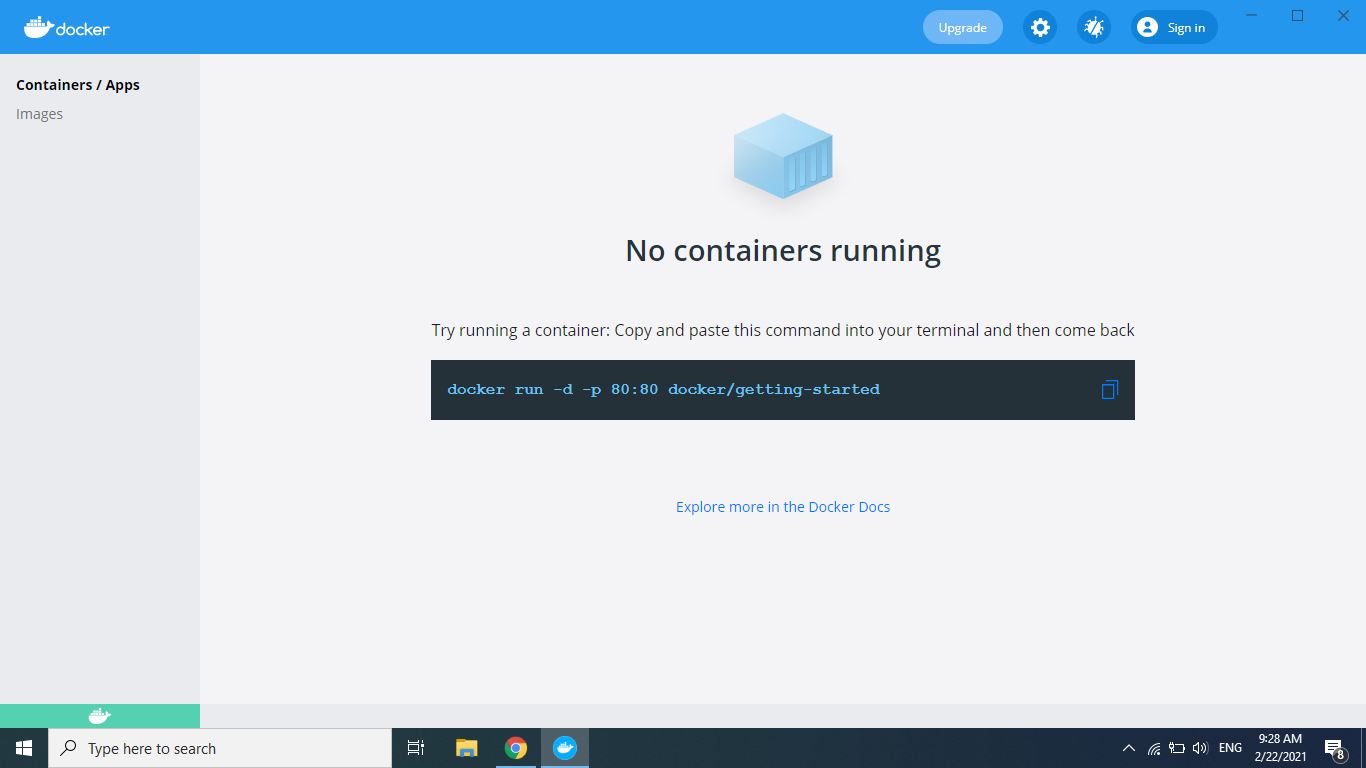Click the Type here to search box
Screen dimensions: 1366x768
pos(220,748)
